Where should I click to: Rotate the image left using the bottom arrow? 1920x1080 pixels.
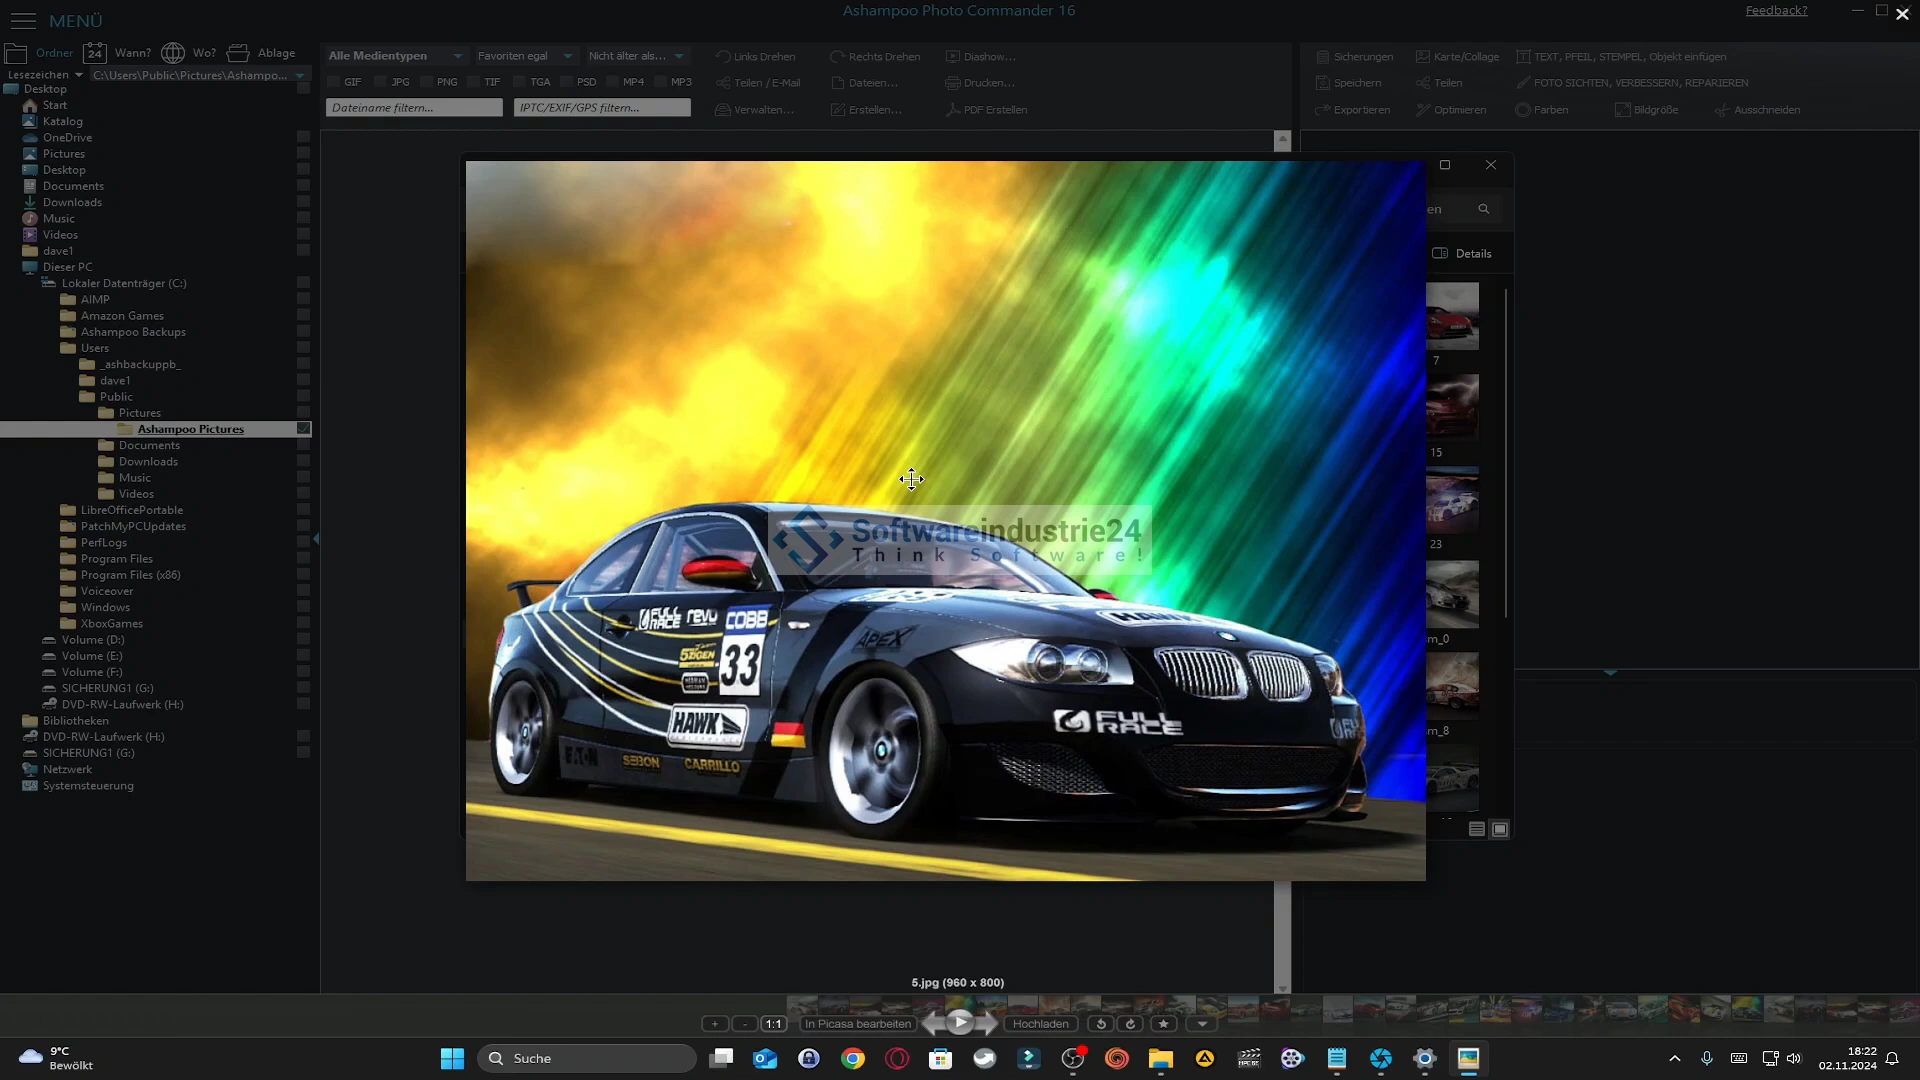click(x=1101, y=1024)
